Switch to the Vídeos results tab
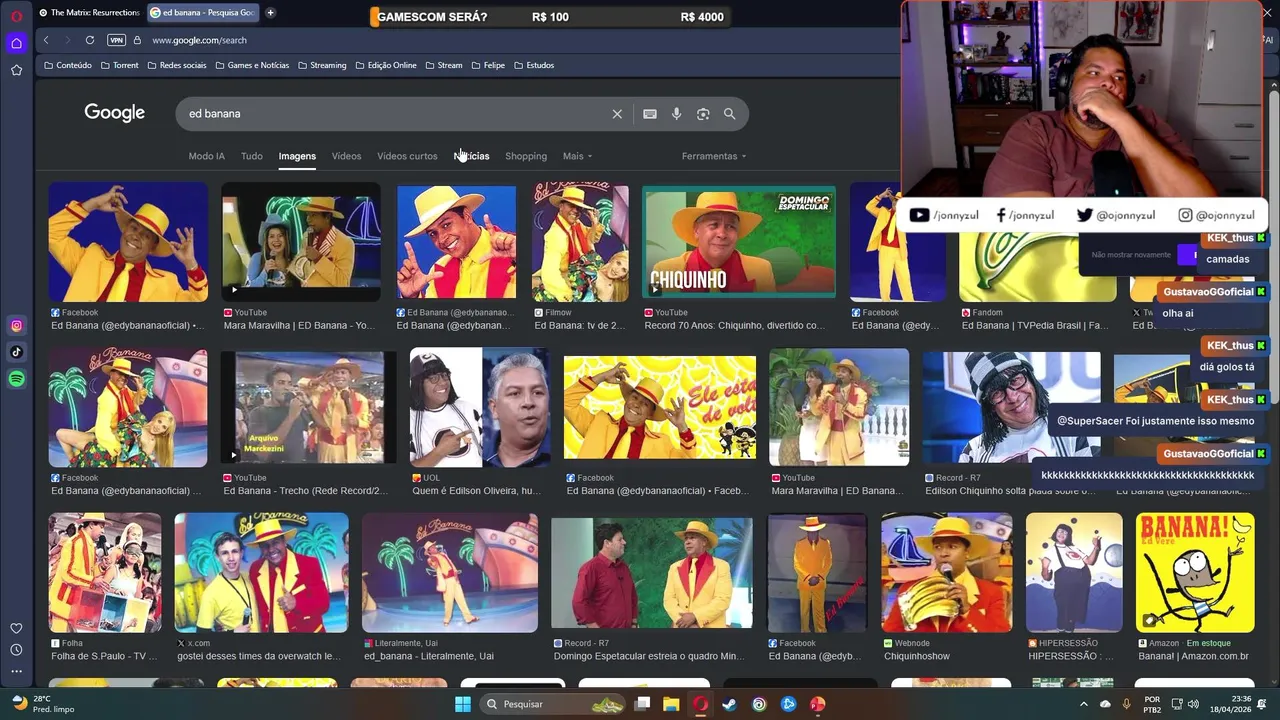This screenshot has width=1280, height=720. [x=347, y=156]
